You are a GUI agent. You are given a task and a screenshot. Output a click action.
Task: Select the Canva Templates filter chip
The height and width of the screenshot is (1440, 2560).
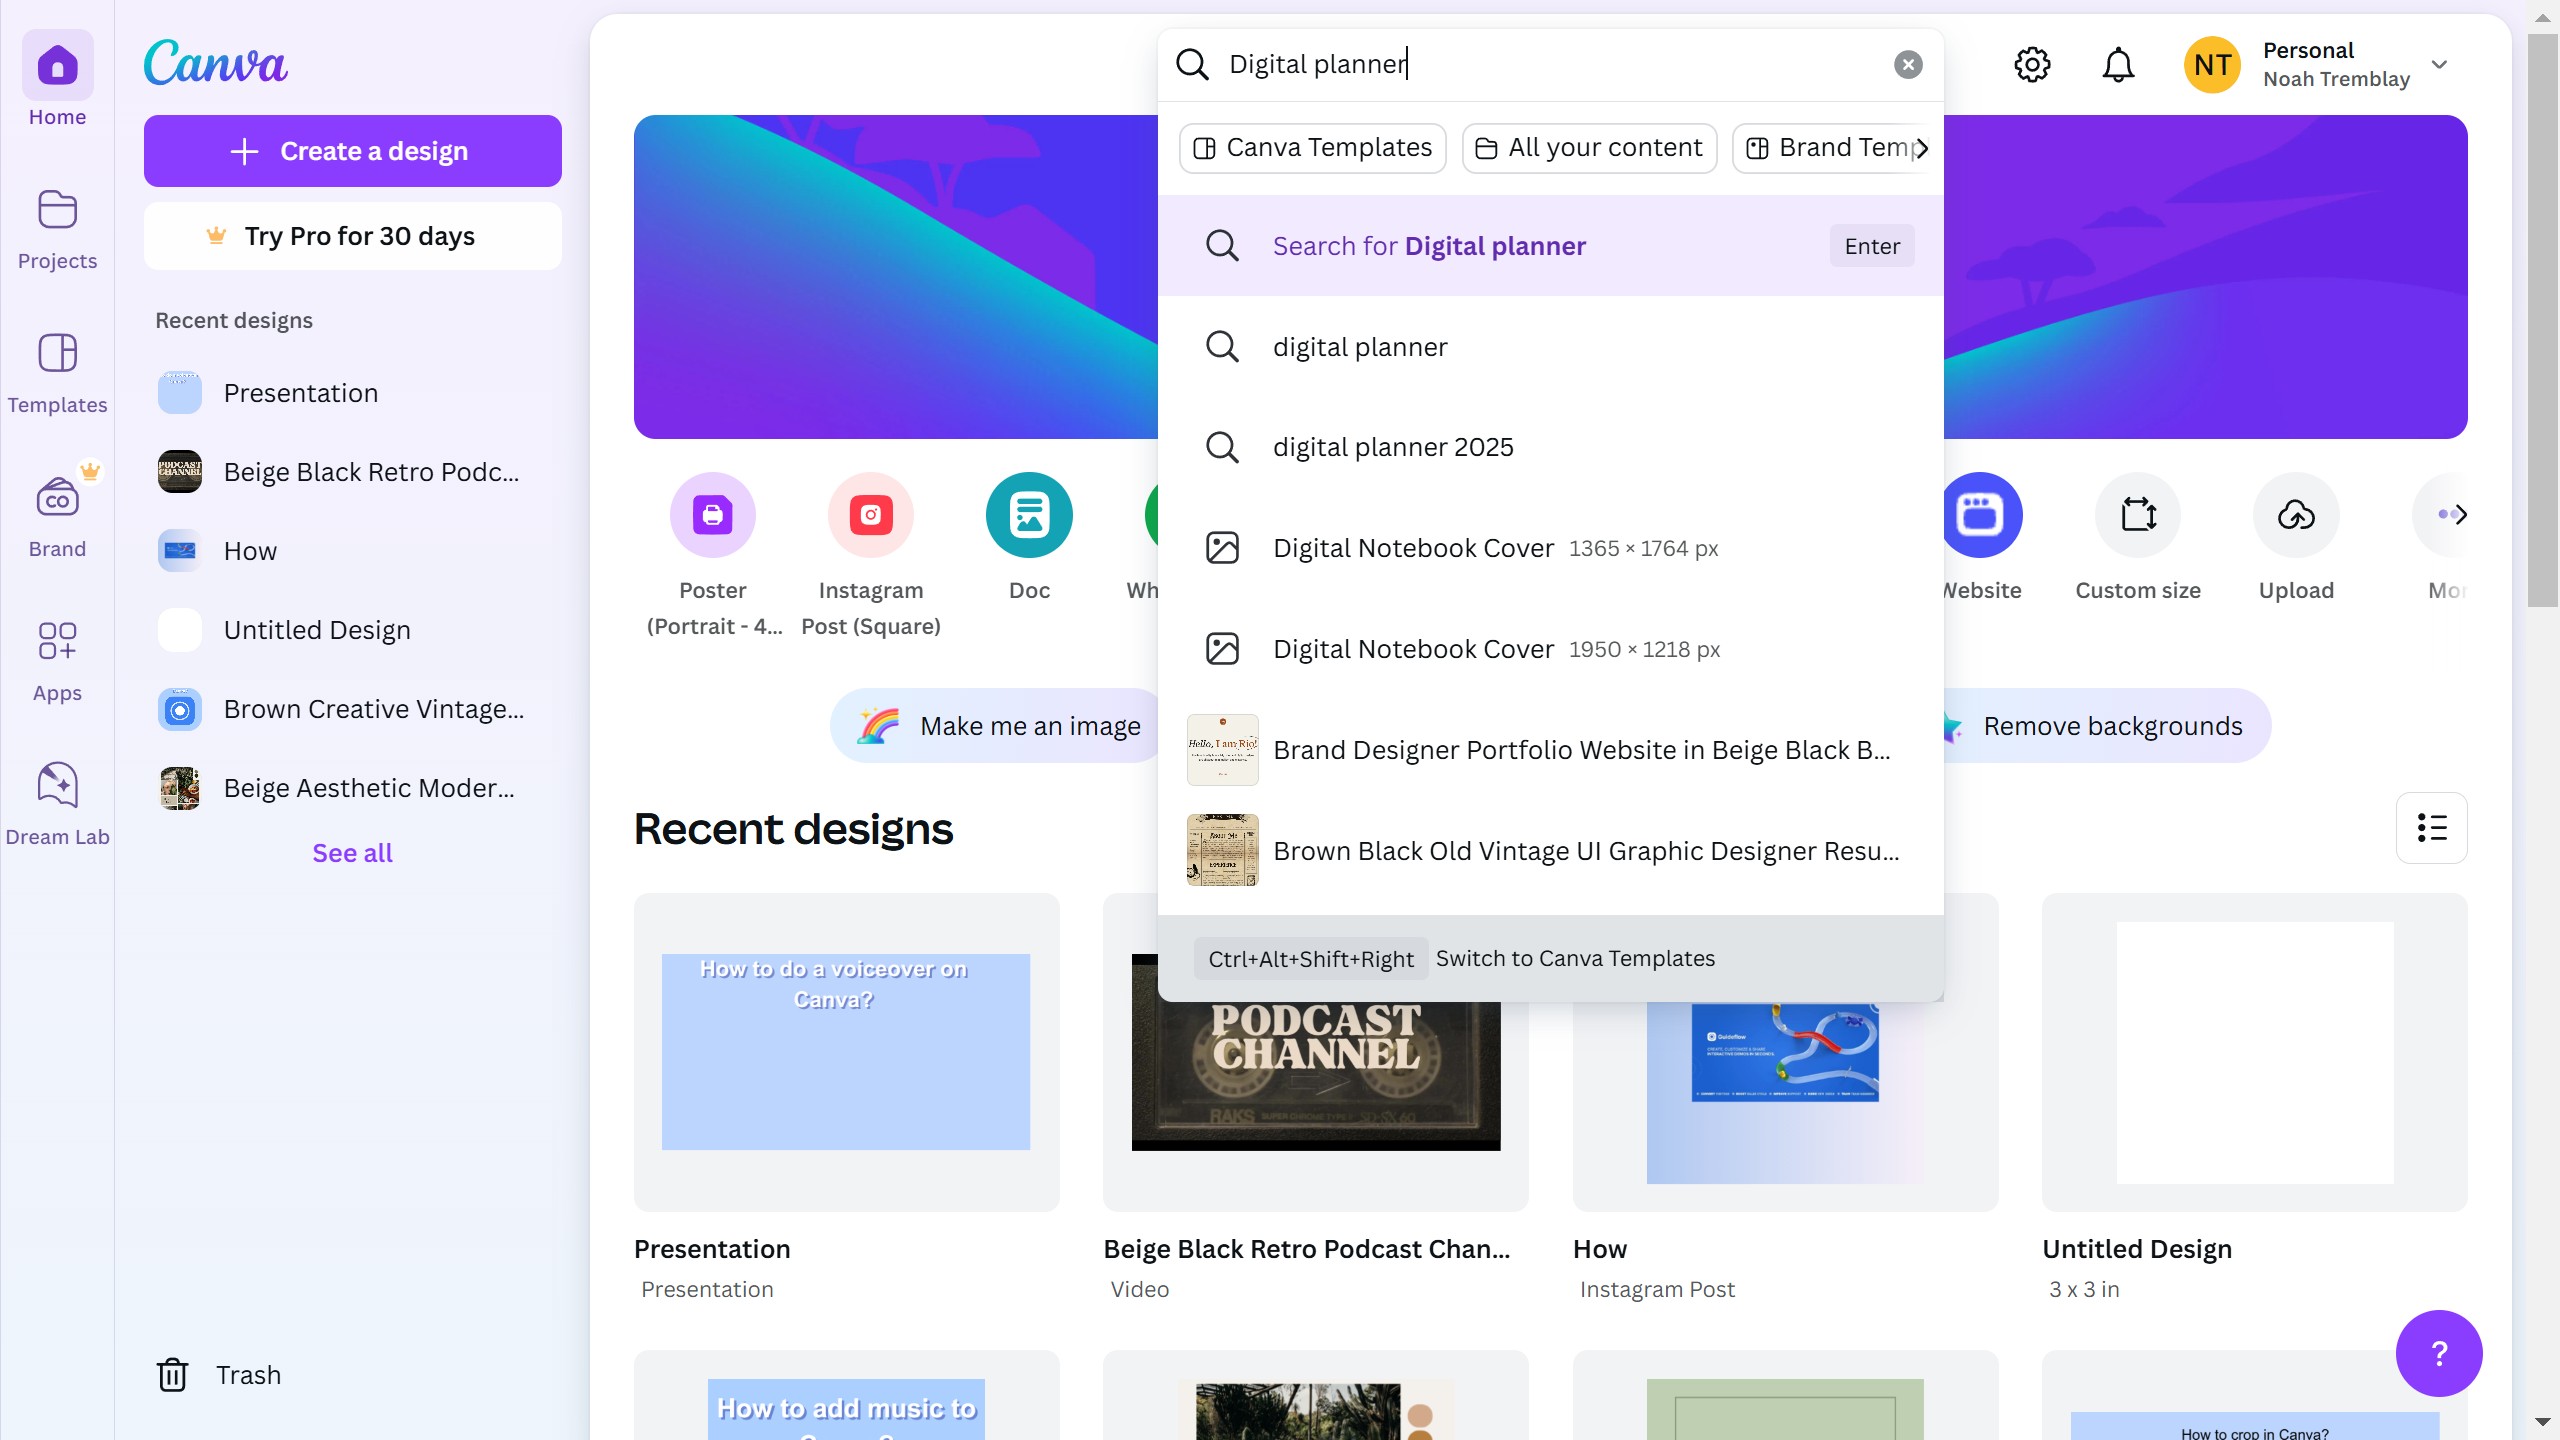1312,148
